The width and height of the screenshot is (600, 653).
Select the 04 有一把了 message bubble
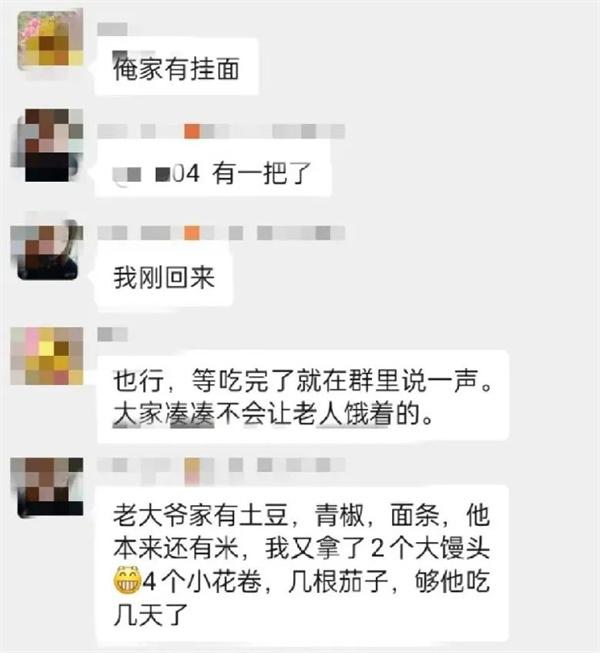click(213, 170)
